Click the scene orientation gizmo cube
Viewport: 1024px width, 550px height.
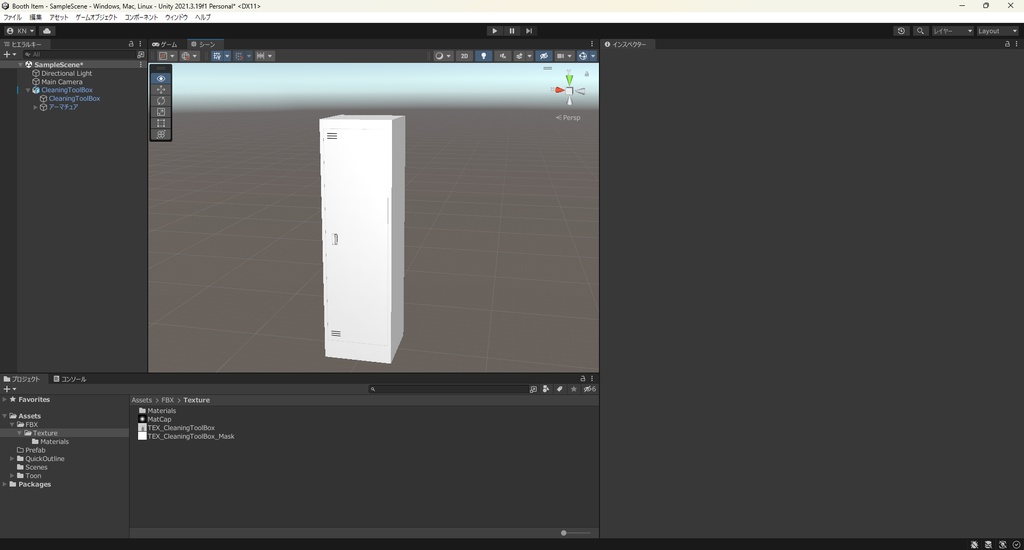(569, 91)
